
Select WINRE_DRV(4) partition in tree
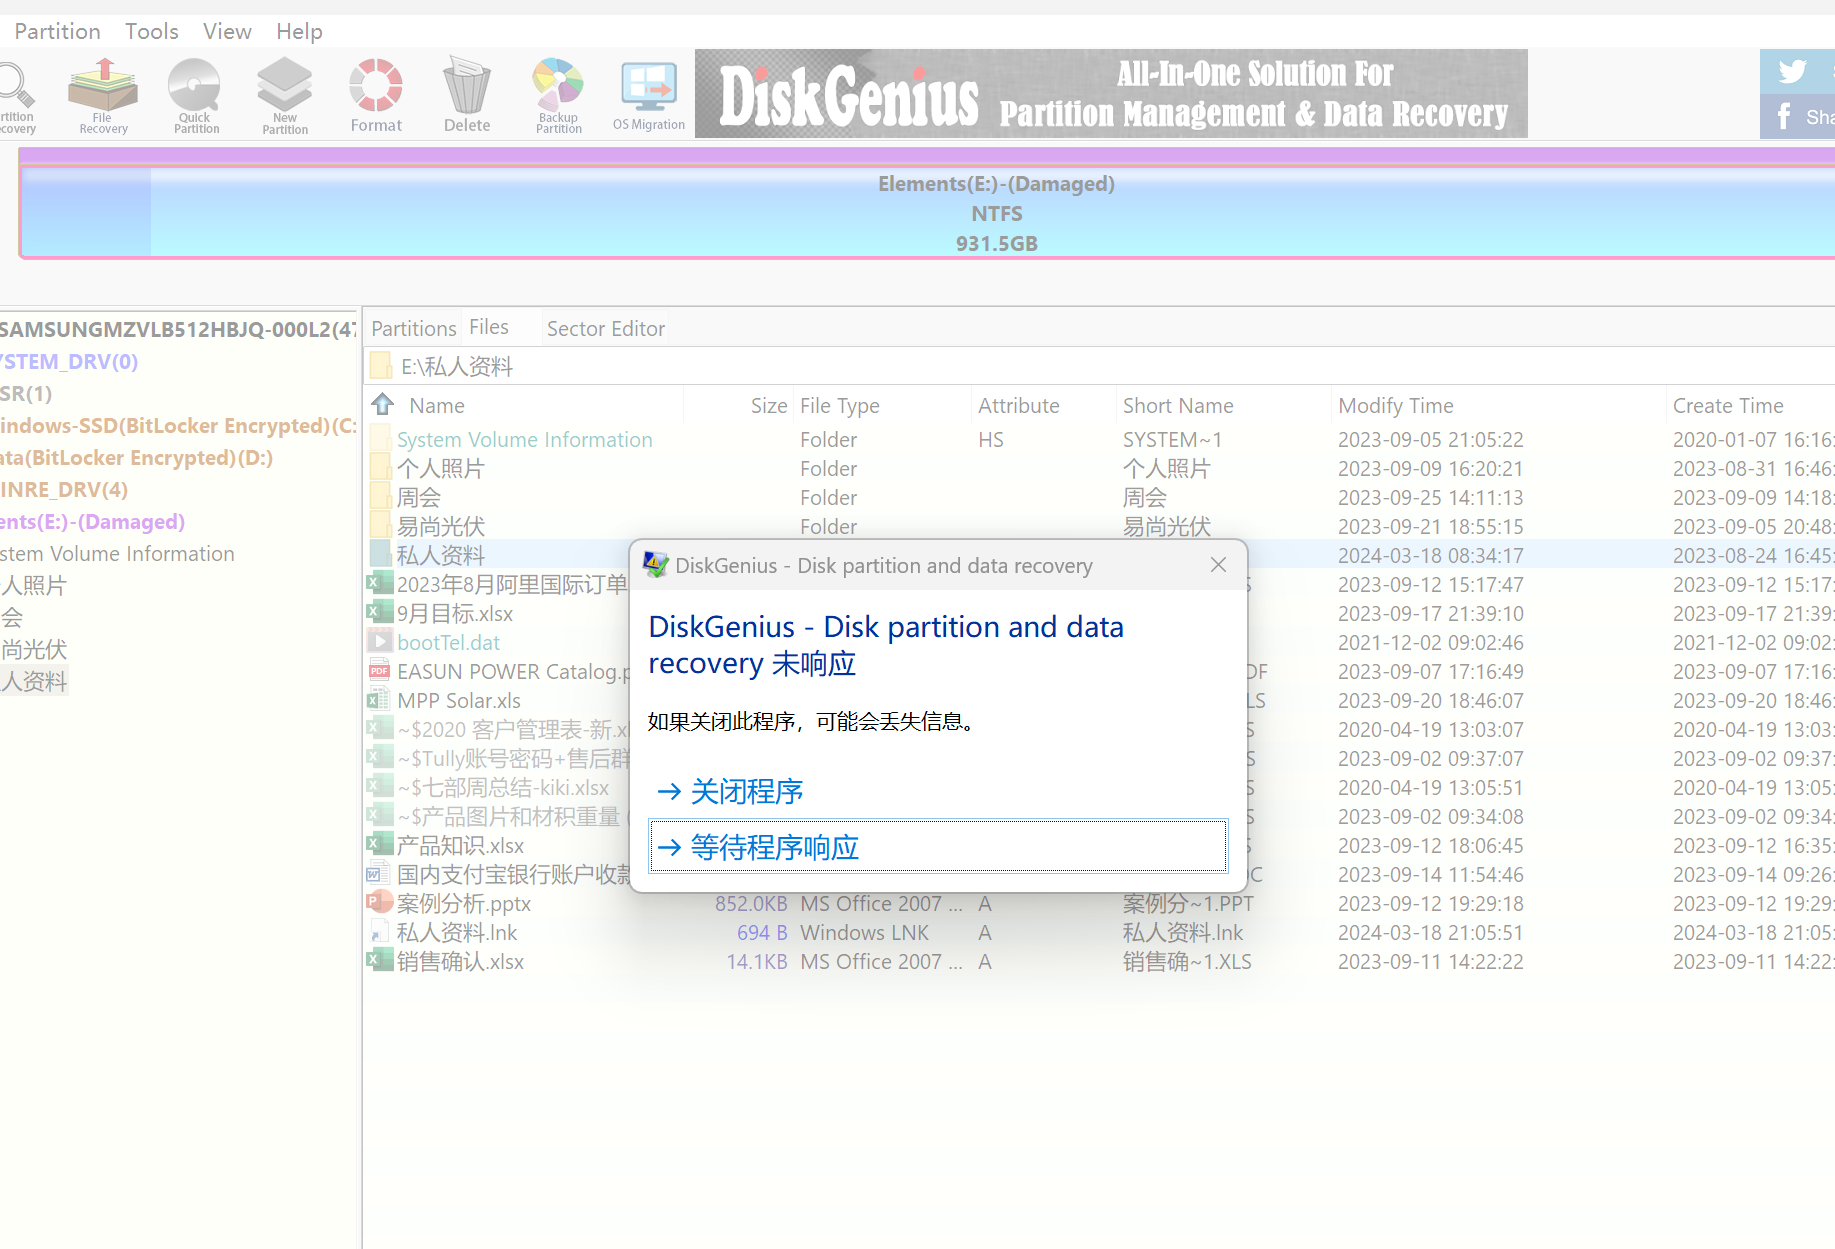click(64, 489)
